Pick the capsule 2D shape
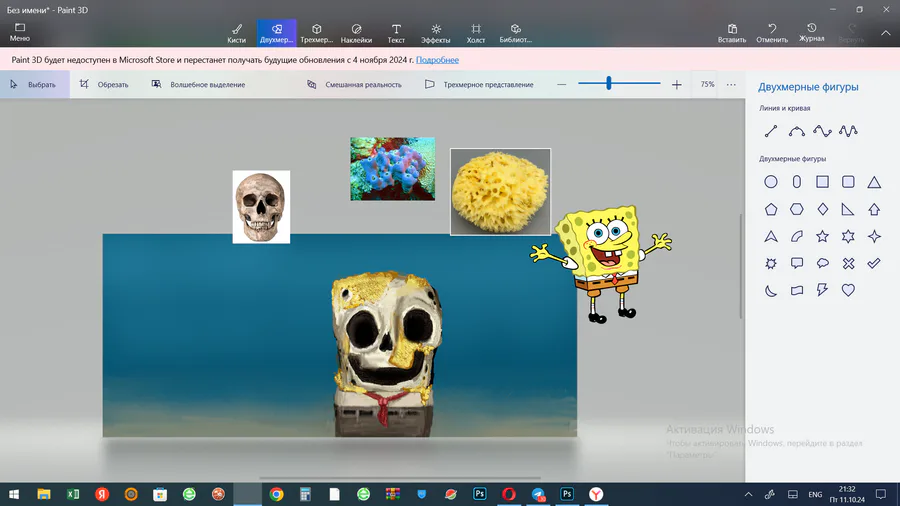 pyautogui.click(x=797, y=182)
